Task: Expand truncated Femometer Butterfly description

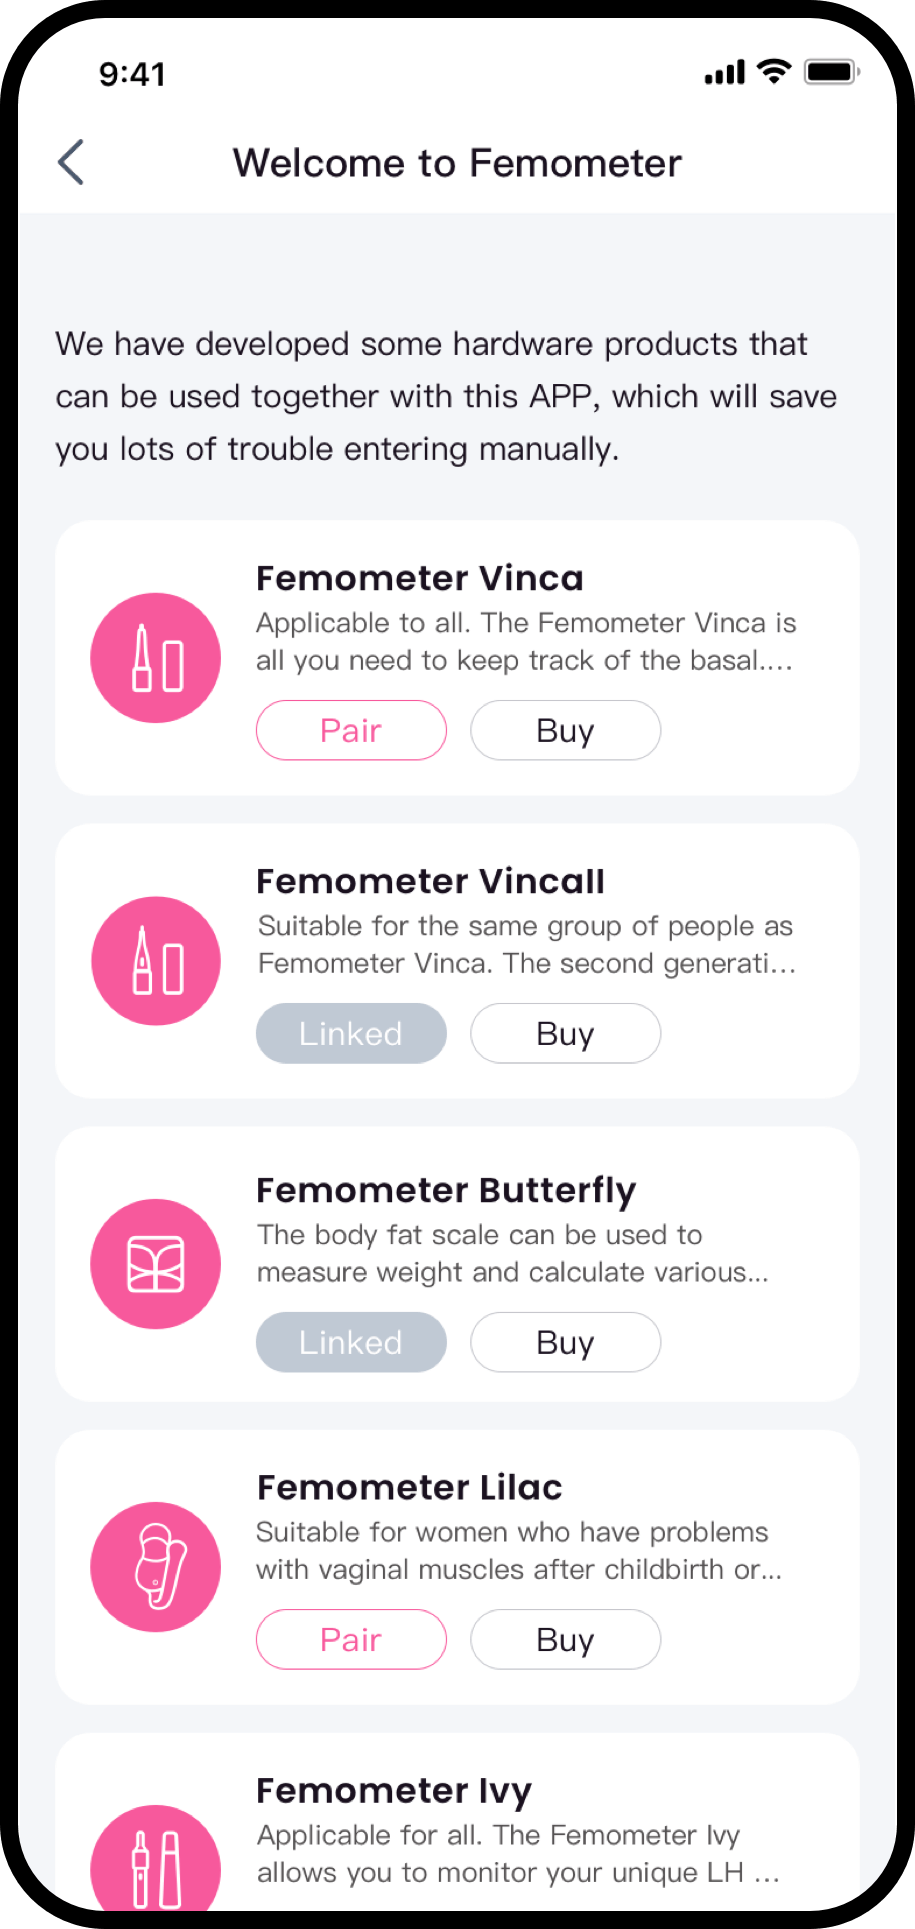Action: coord(512,1254)
